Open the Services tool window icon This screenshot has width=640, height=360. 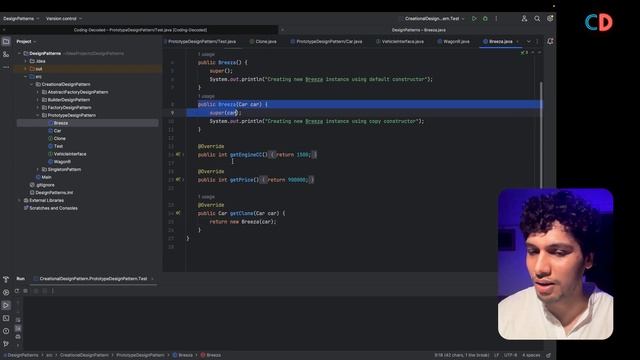(6, 292)
